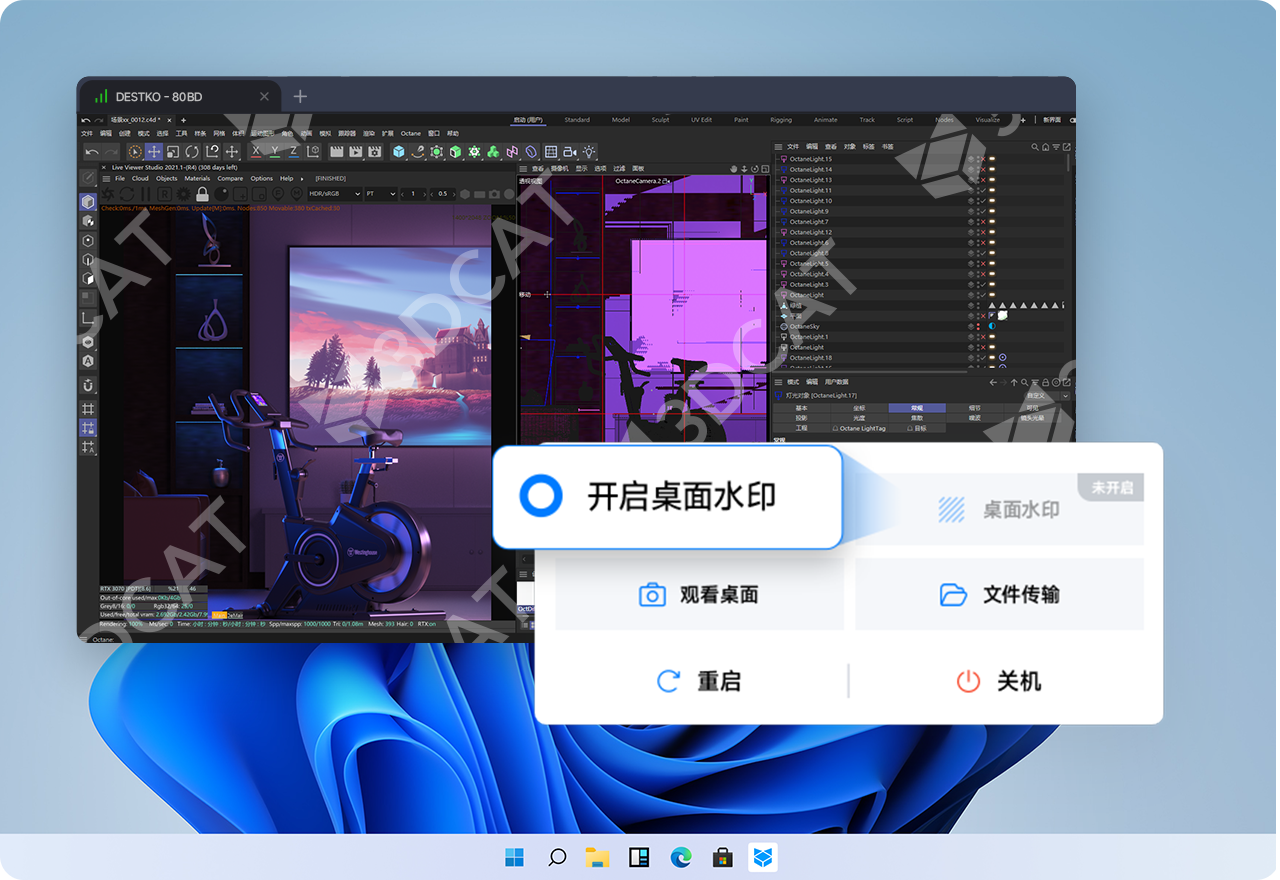
Task: Select the 开启桌面水印 radio button
Action: tap(542, 496)
